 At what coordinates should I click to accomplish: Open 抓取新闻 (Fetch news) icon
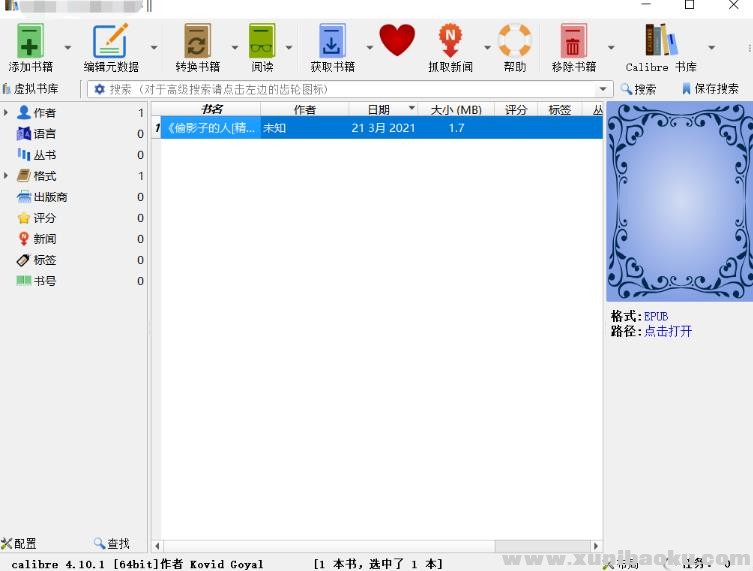[450, 42]
